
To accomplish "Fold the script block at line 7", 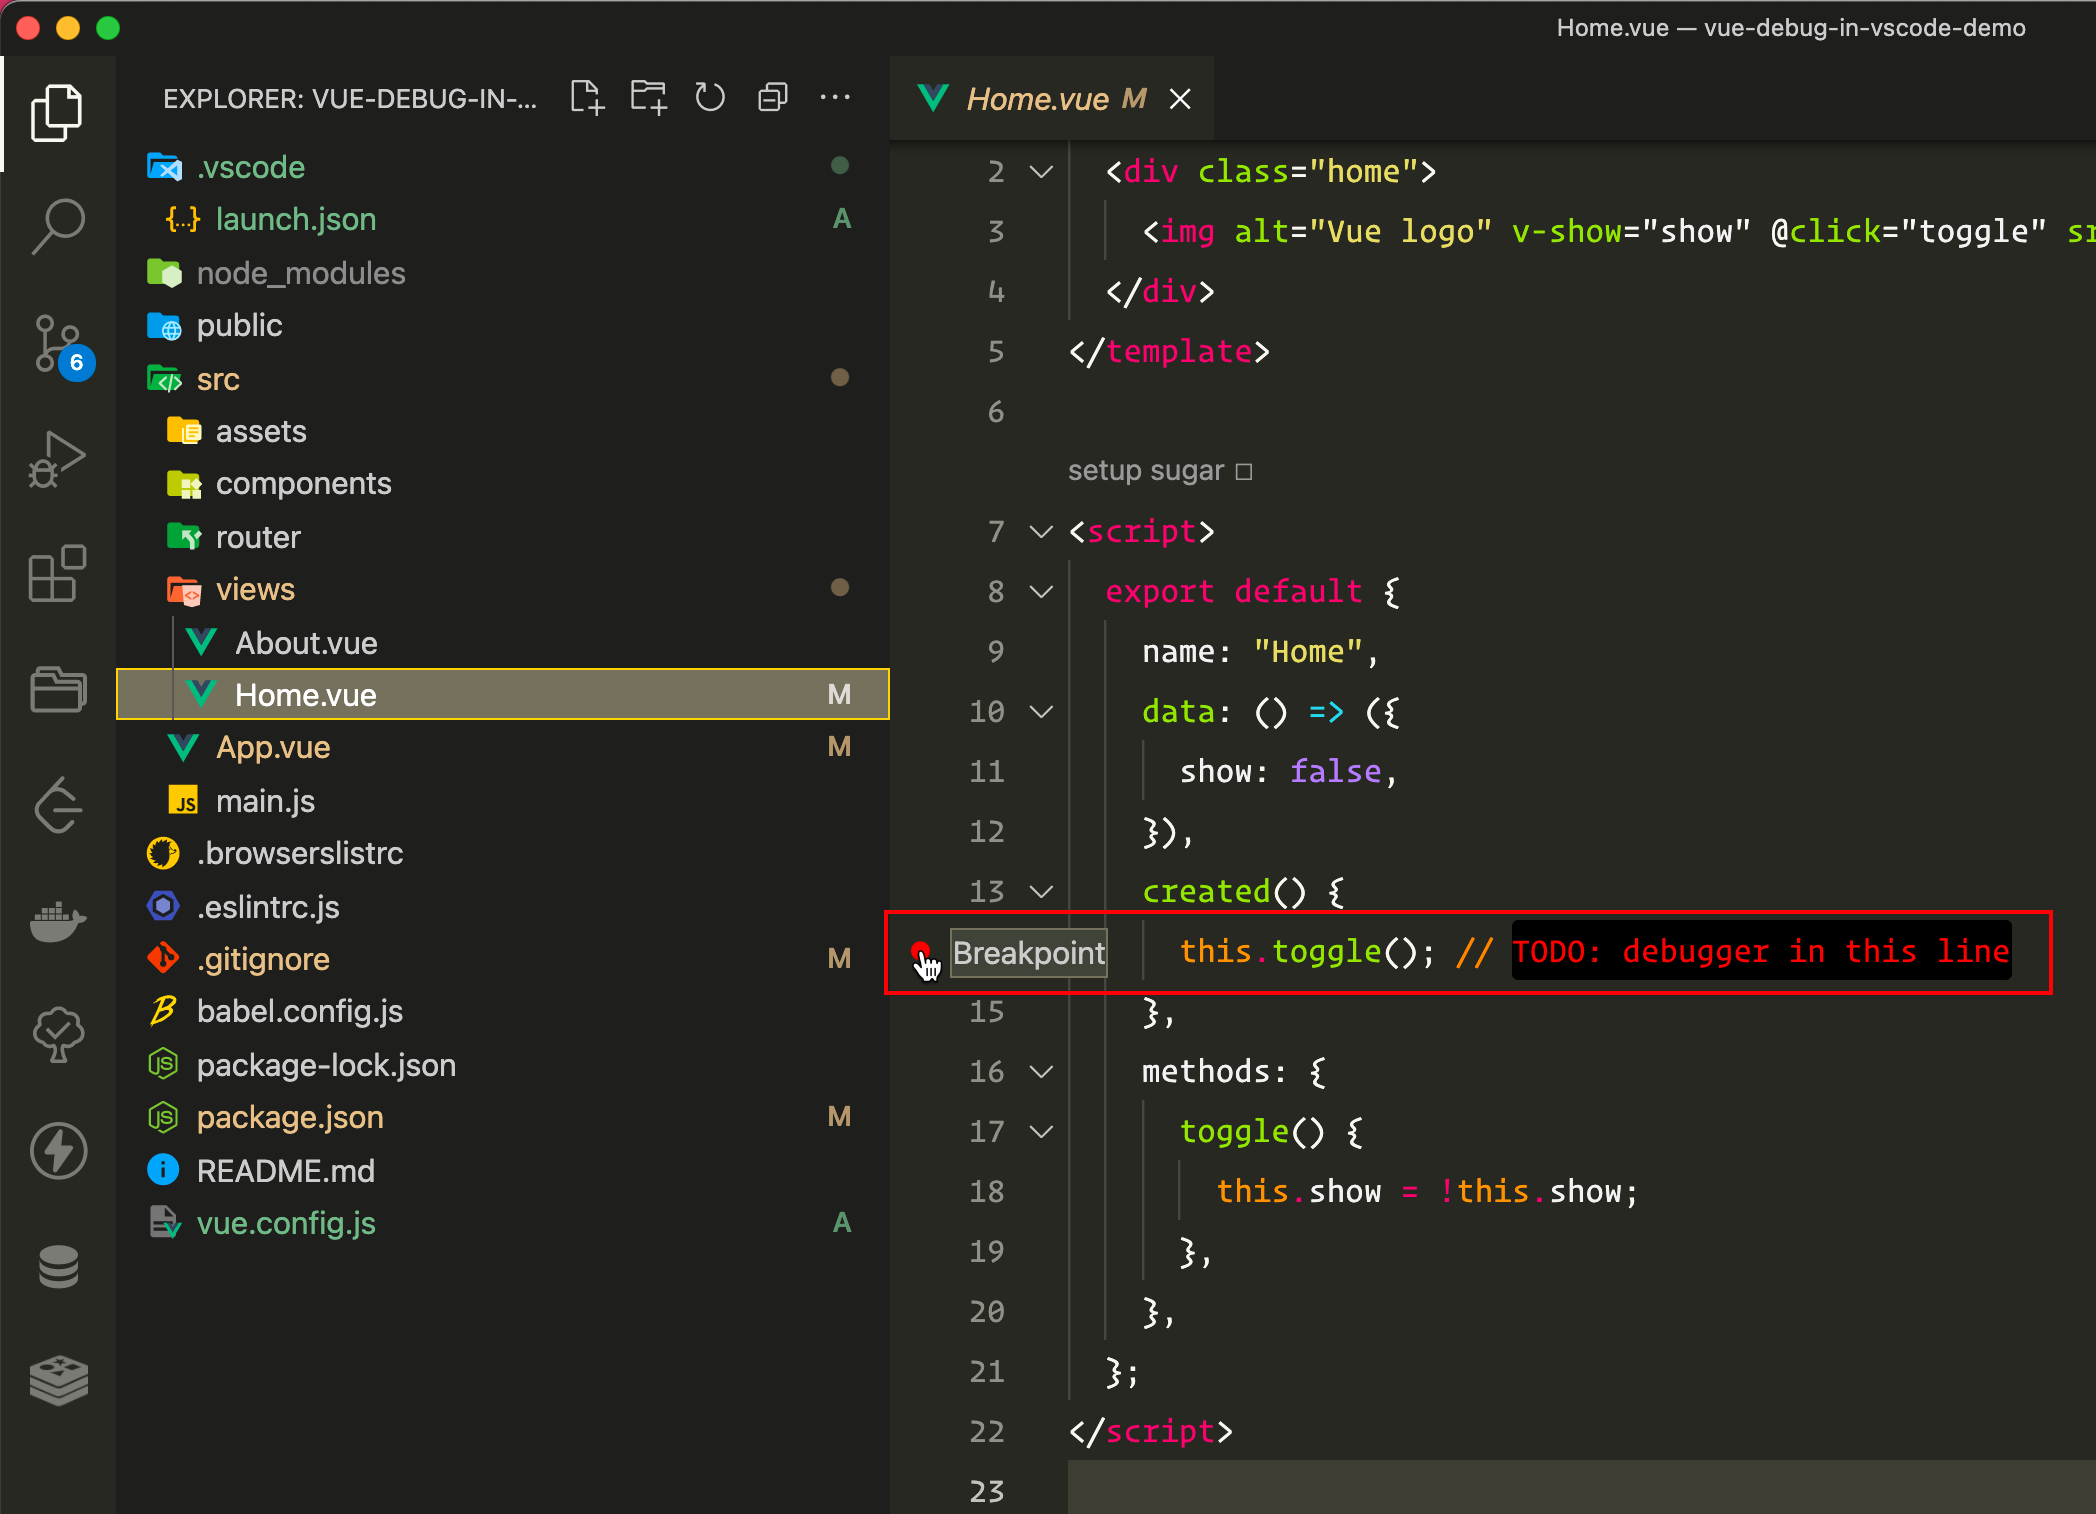I will click(x=1041, y=532).
